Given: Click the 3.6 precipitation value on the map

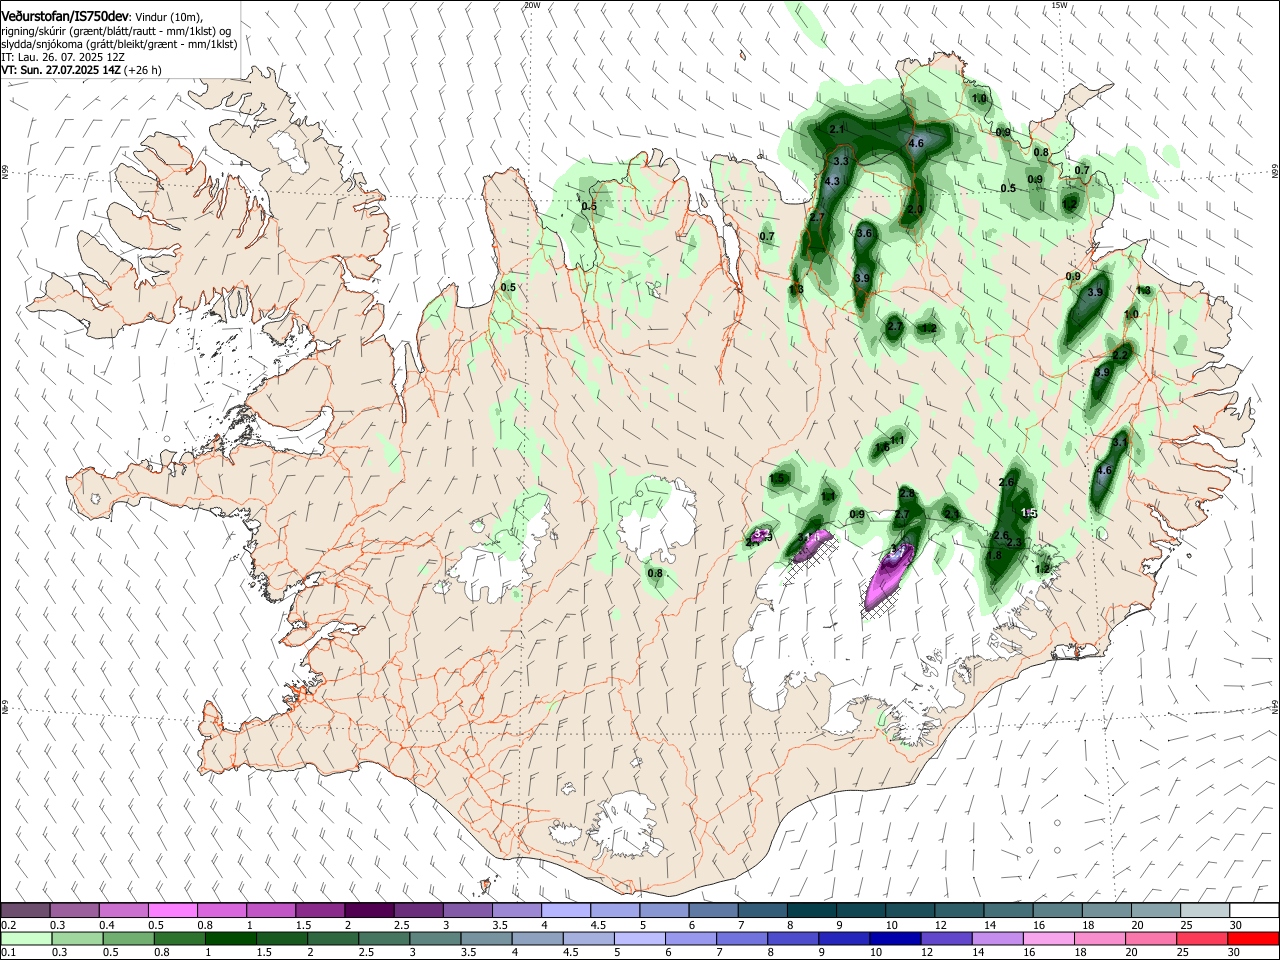Looking at the screenshot, I should 865,233.
